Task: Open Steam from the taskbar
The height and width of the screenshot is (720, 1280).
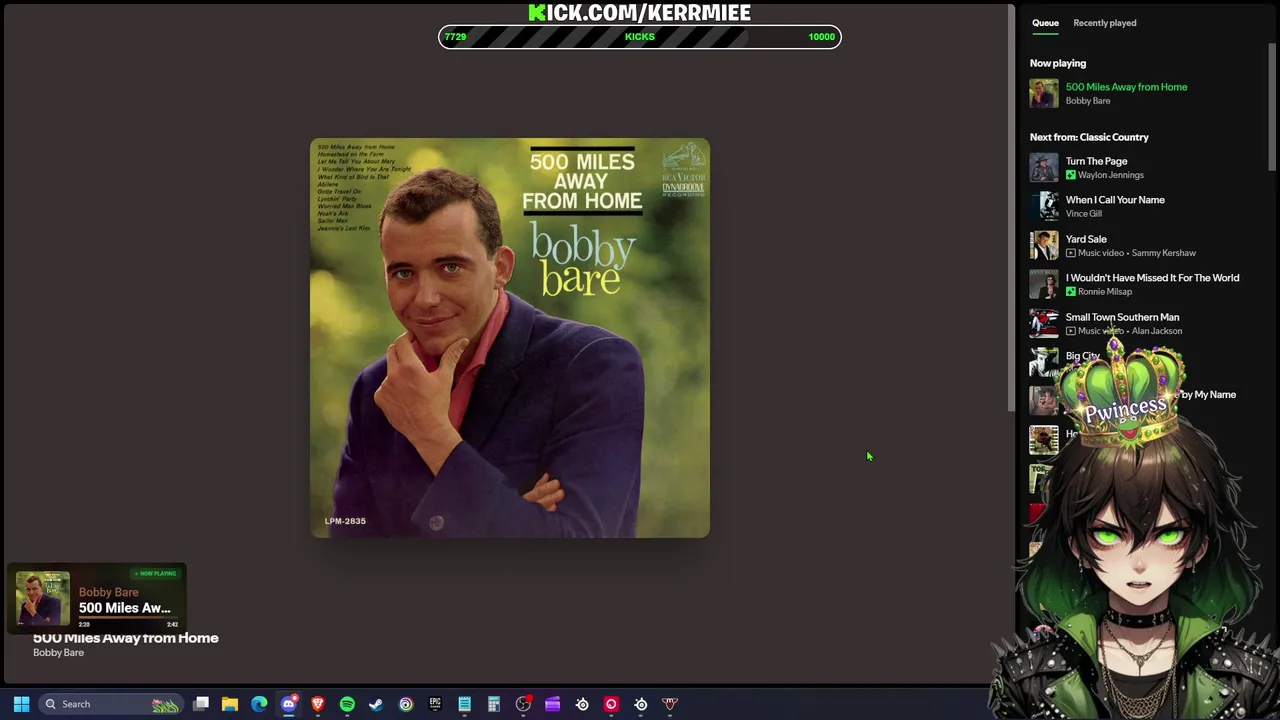Action: pos(376,704)
